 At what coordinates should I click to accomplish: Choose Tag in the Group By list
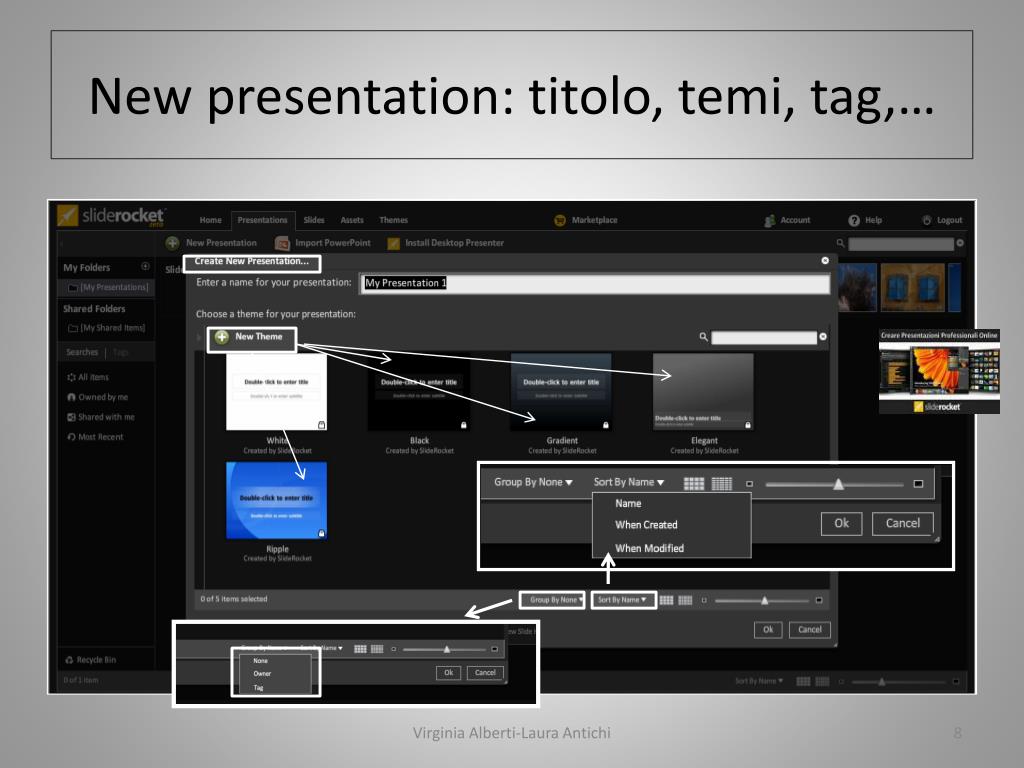[x=258, y=688]
